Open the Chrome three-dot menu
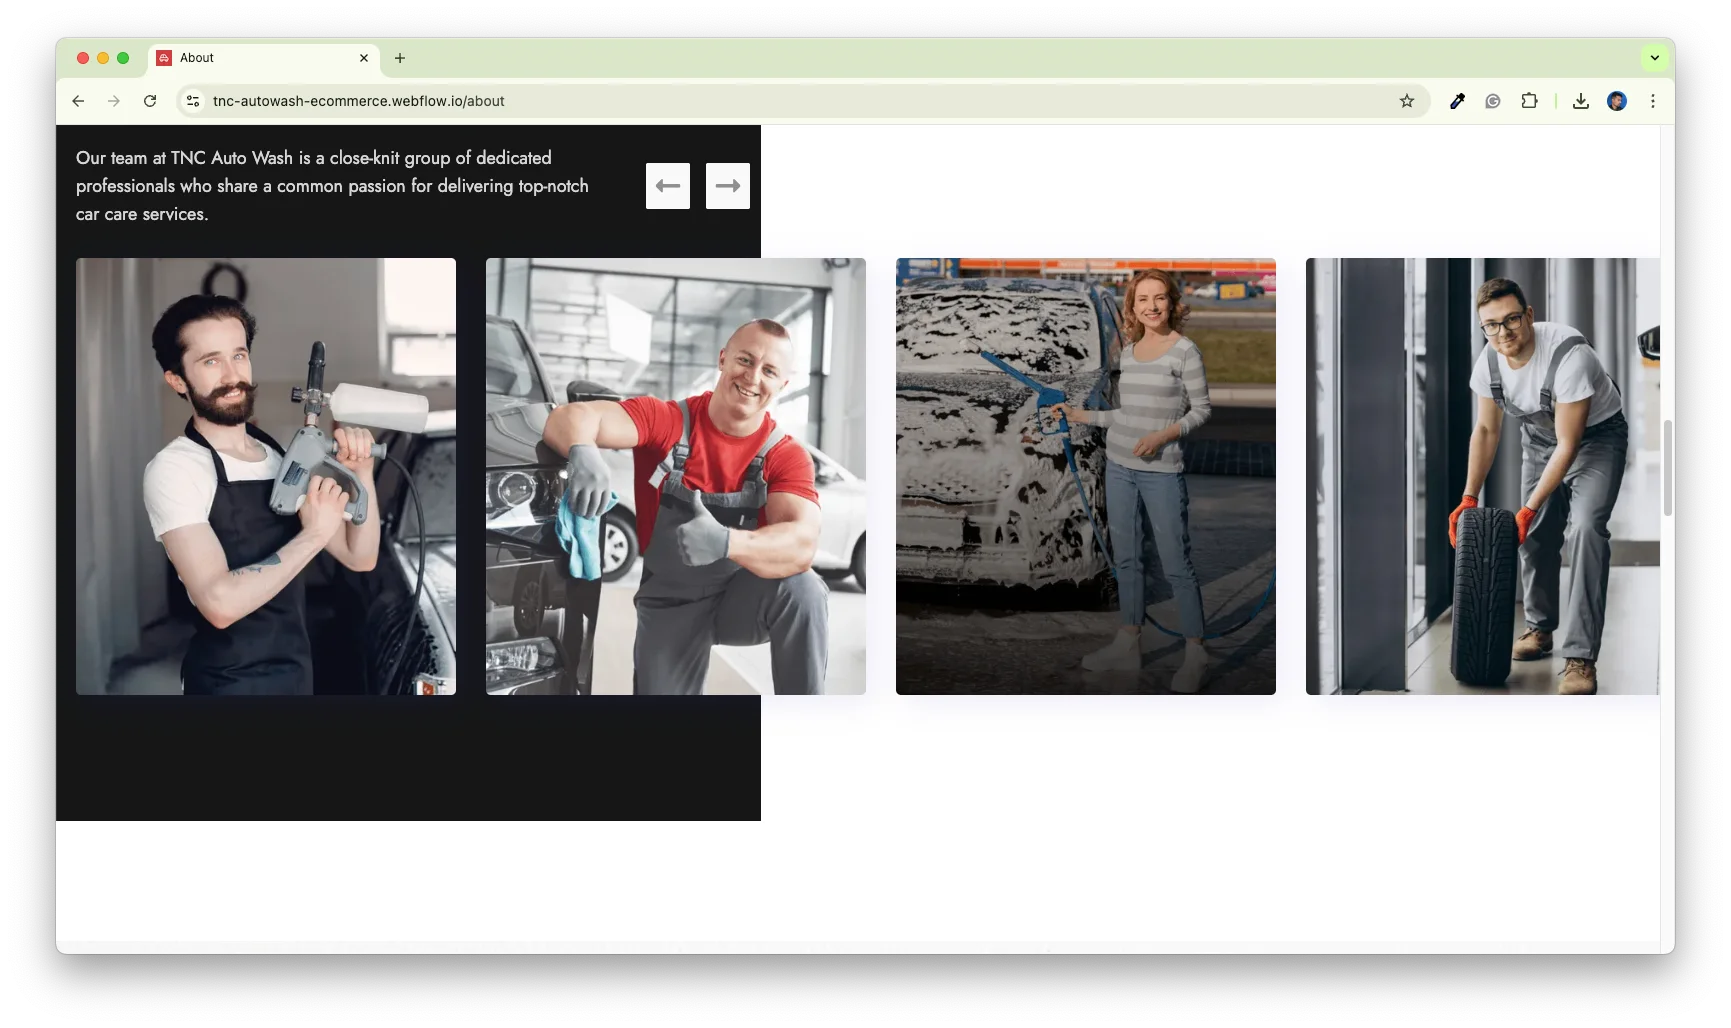1731x1028 pixels. 1652,101
